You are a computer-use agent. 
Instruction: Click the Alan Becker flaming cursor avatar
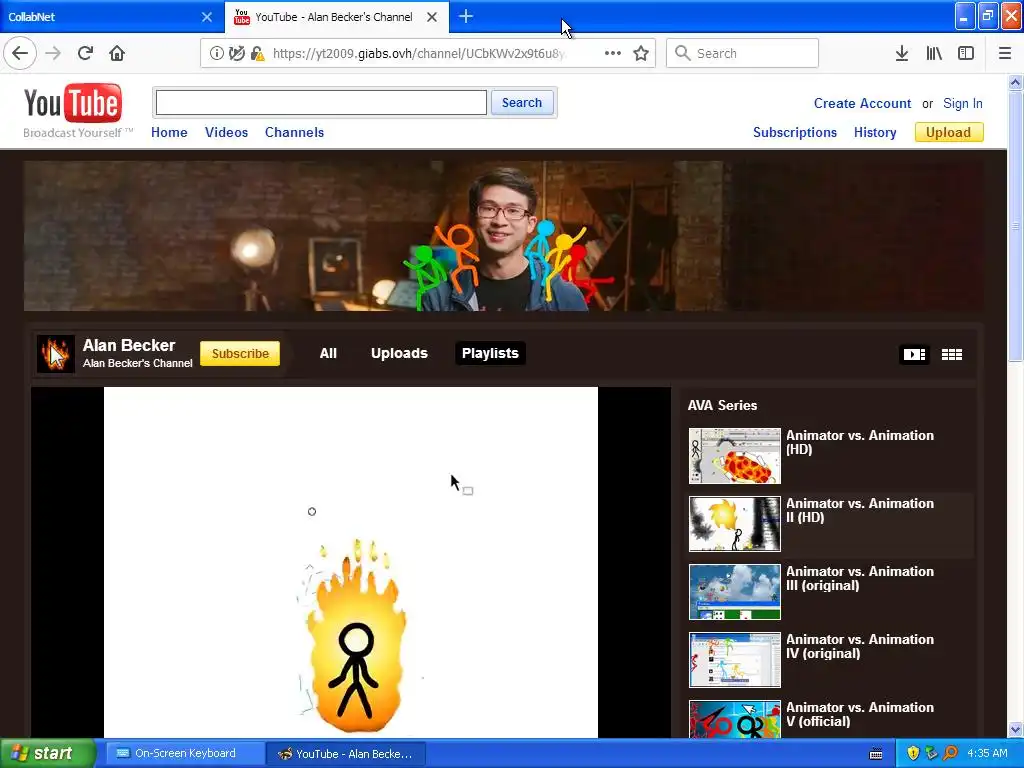pos(56,354)
